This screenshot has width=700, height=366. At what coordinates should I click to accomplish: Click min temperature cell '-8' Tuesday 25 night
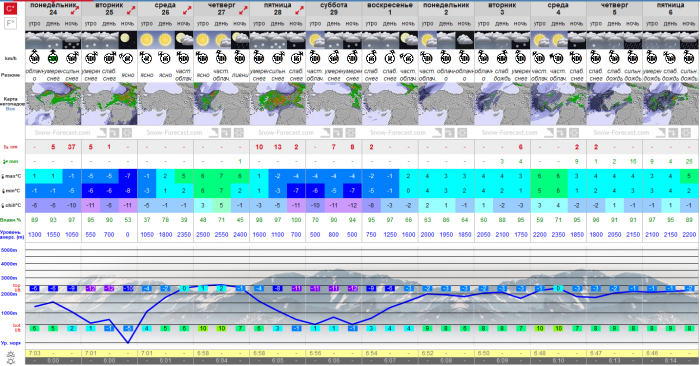point(128,191)
